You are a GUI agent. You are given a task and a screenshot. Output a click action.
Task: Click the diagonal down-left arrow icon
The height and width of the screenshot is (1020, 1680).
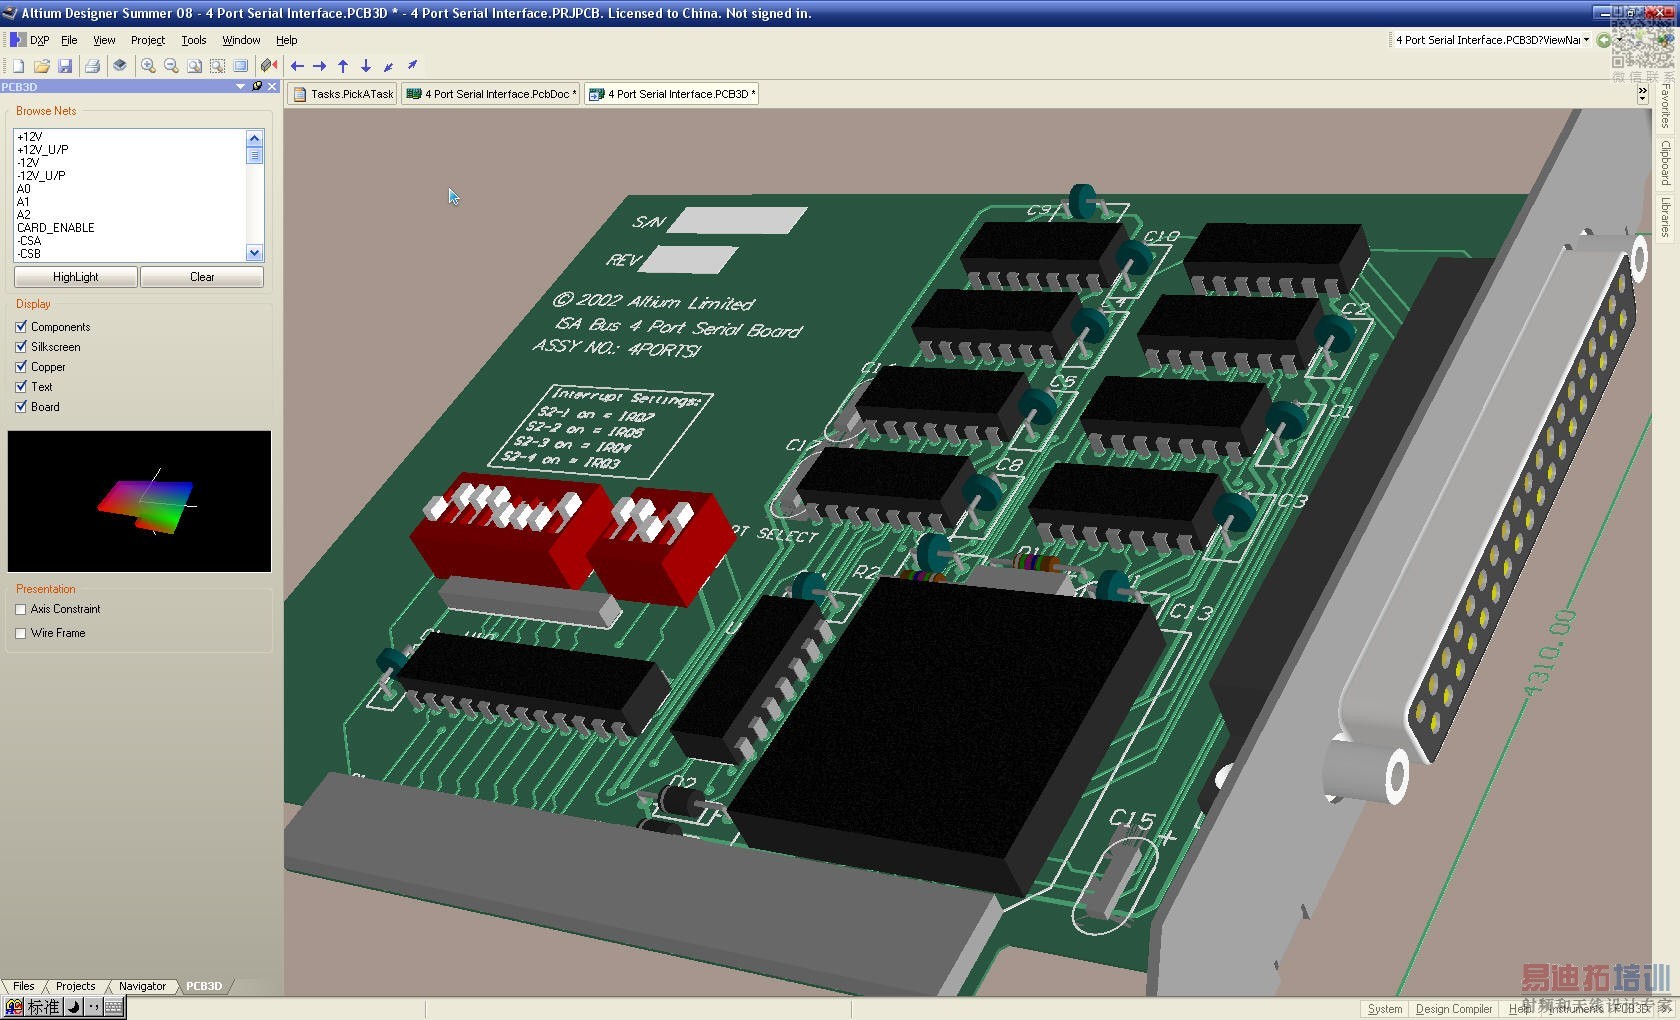[x=389, y=66]
